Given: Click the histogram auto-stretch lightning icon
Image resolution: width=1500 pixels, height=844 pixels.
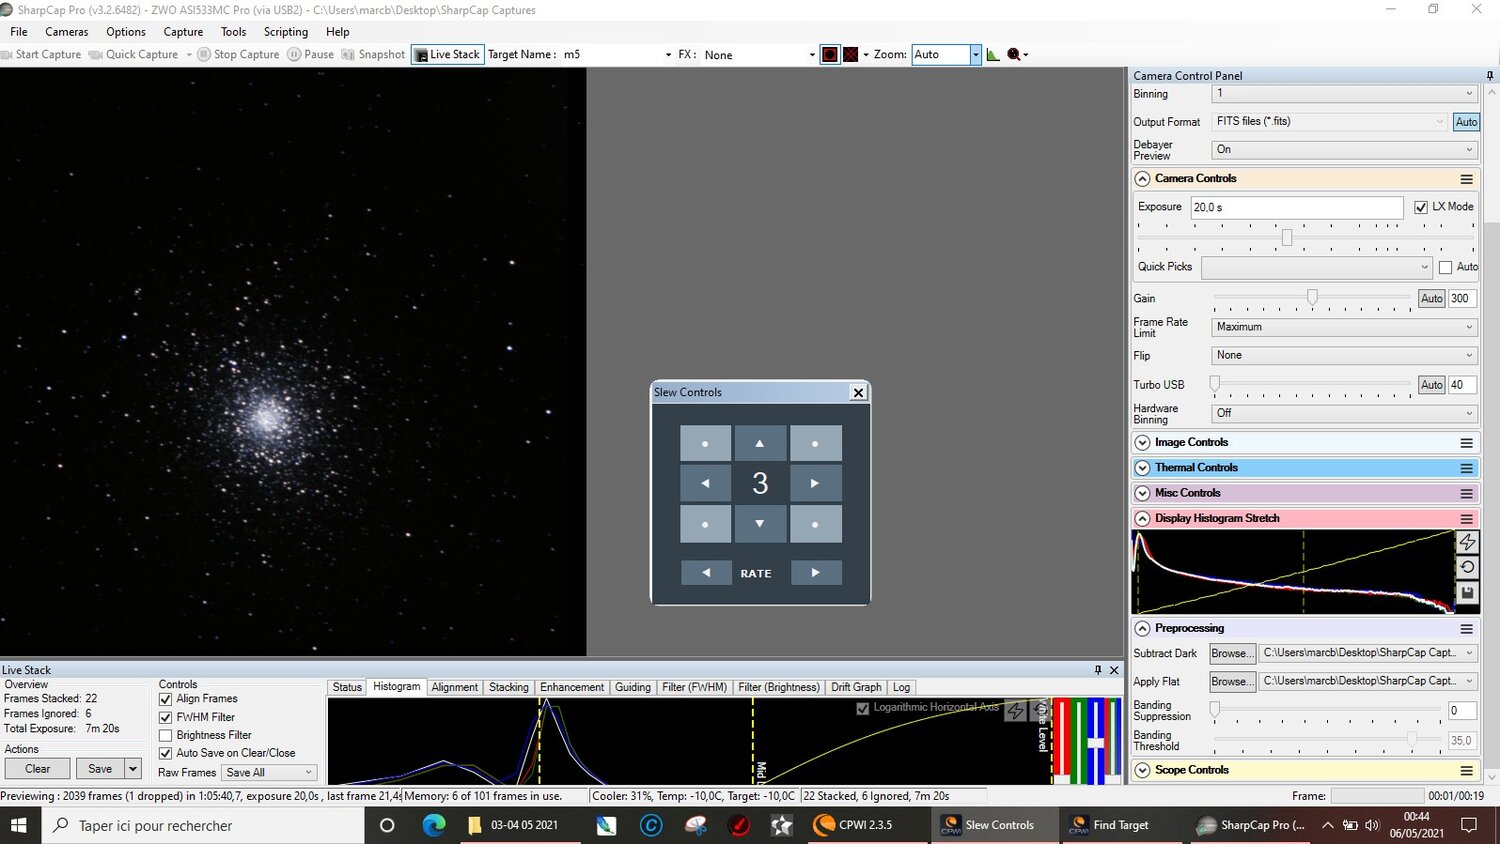Looking at the screenshot, I should coord(1467,542).
